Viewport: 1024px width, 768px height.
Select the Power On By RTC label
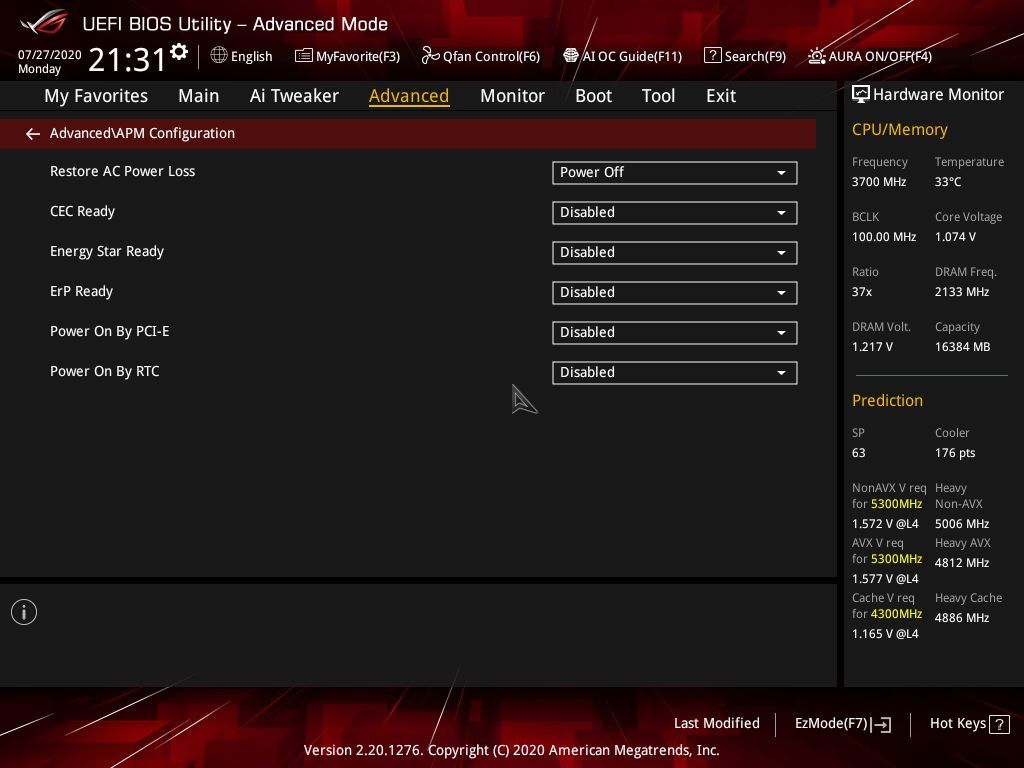point(104,372)
